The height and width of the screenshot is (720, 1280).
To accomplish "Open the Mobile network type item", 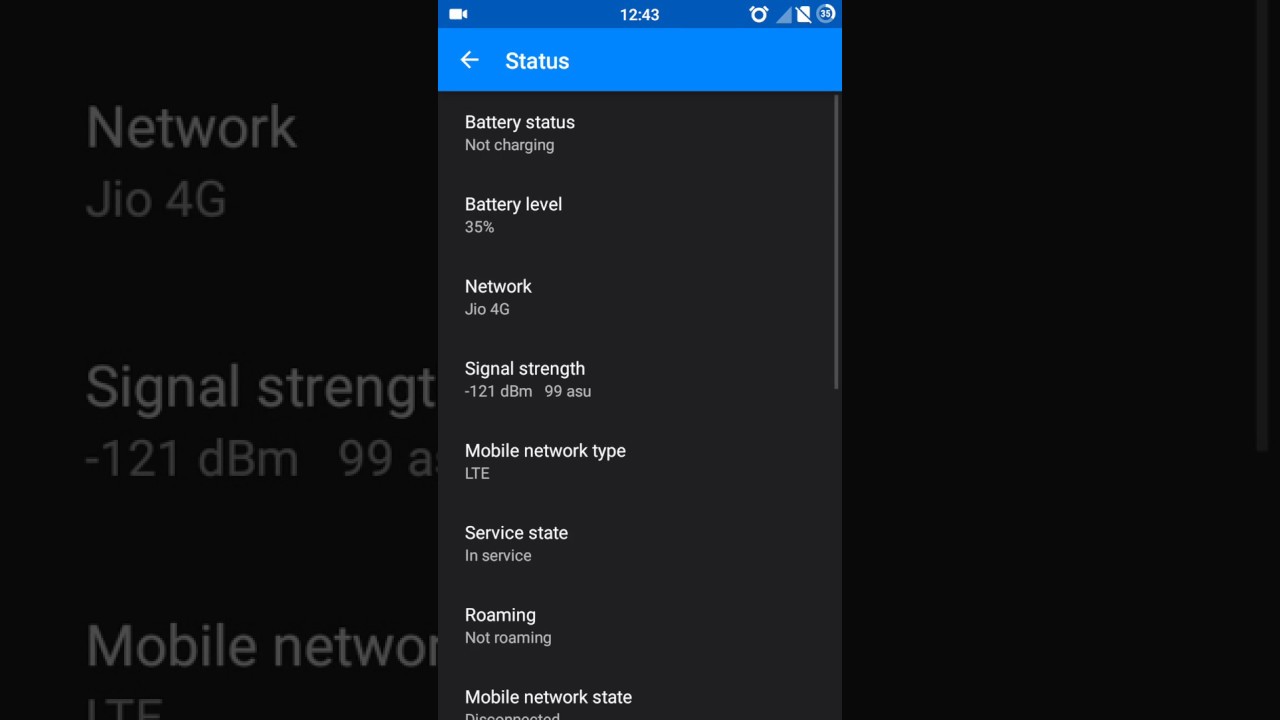I will point(636,461).
